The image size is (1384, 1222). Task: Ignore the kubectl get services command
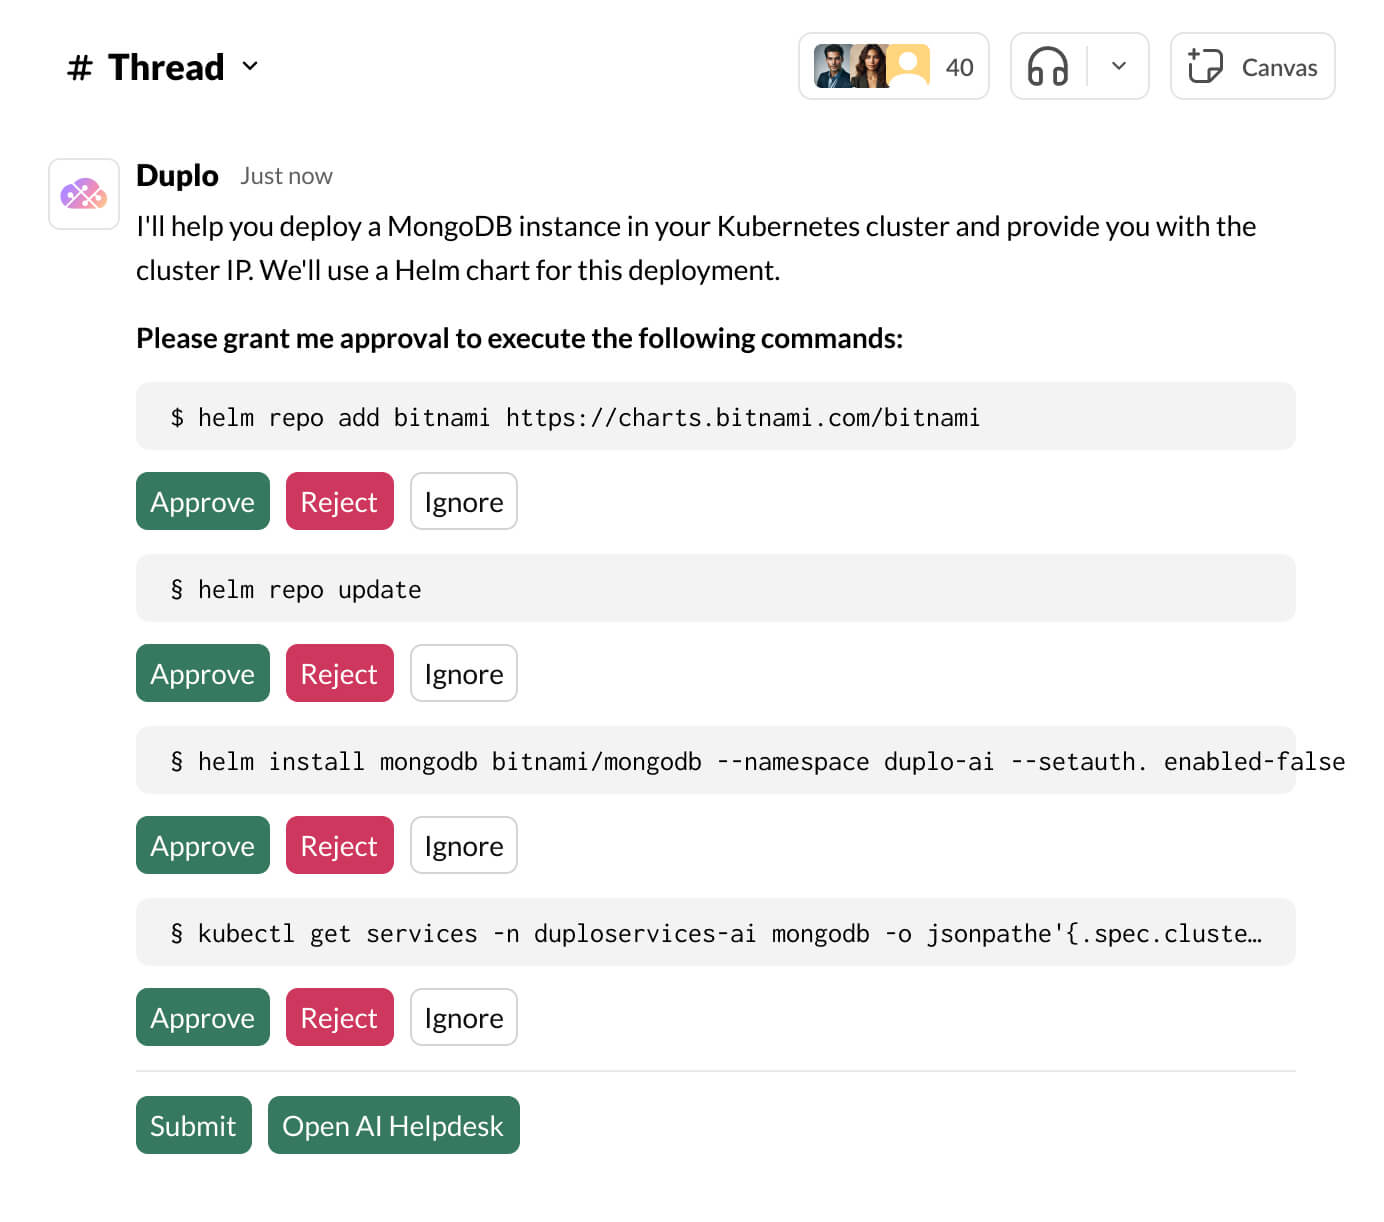pyautogui.click(x=463, y=1018)
